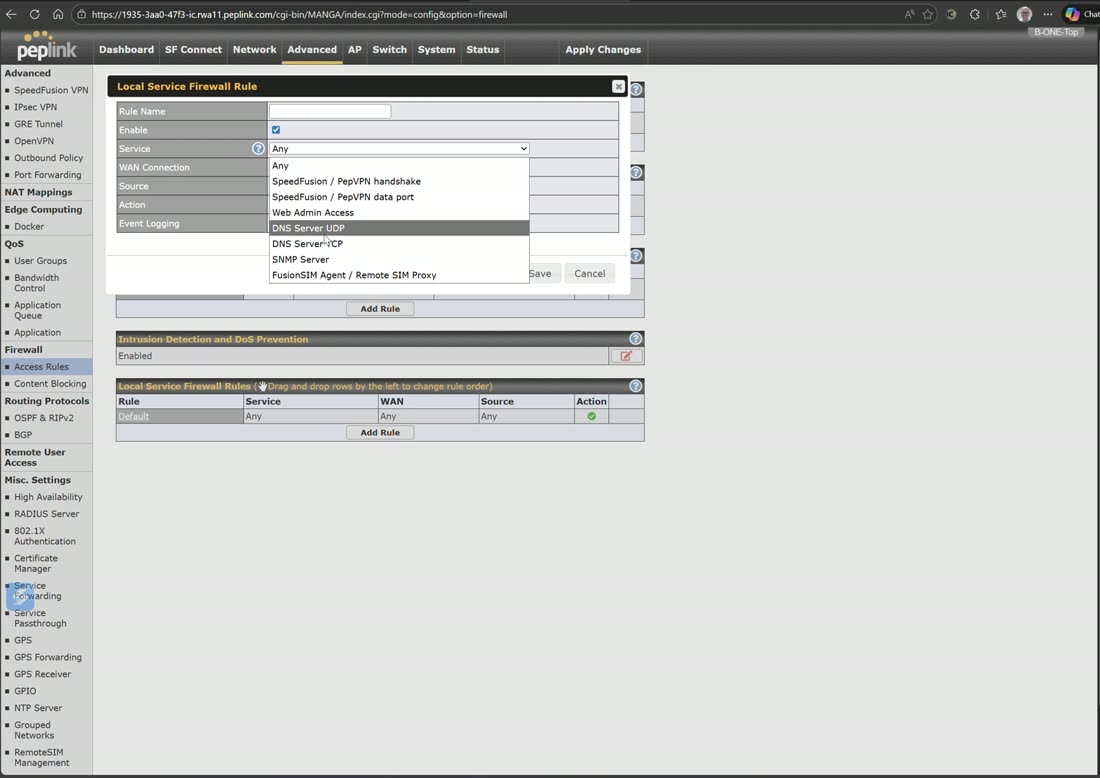Open help for Intrusion Detection section

[x=636, y=339]
